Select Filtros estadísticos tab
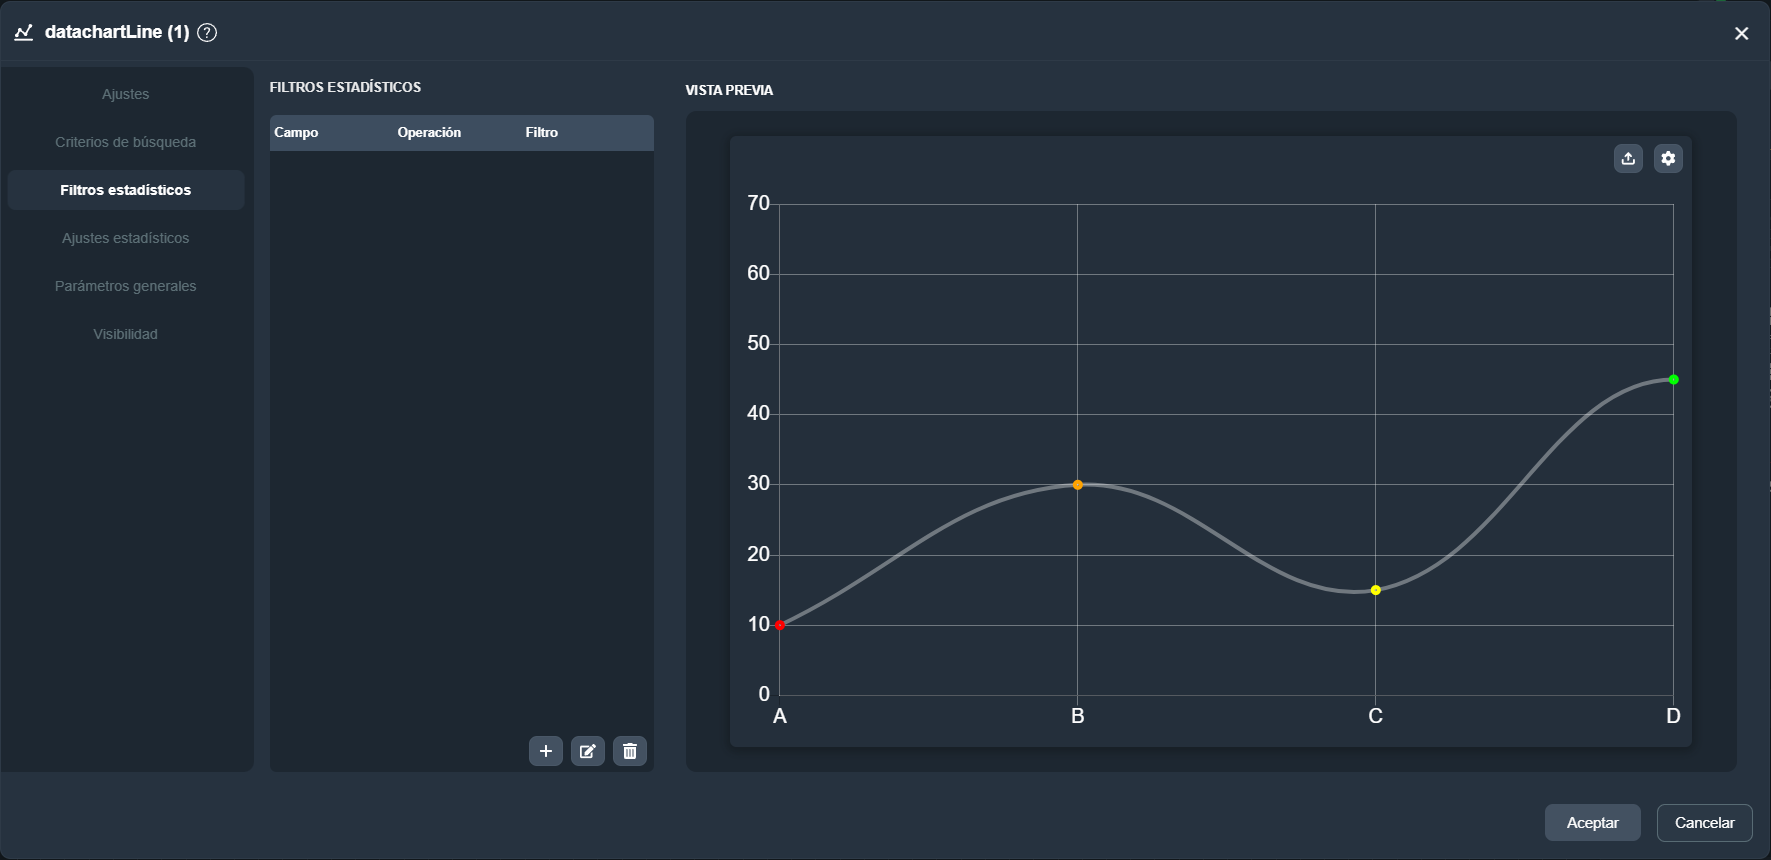Image resolution: width=1771 pixels, height=860 pixels. [x=126, y=190]
